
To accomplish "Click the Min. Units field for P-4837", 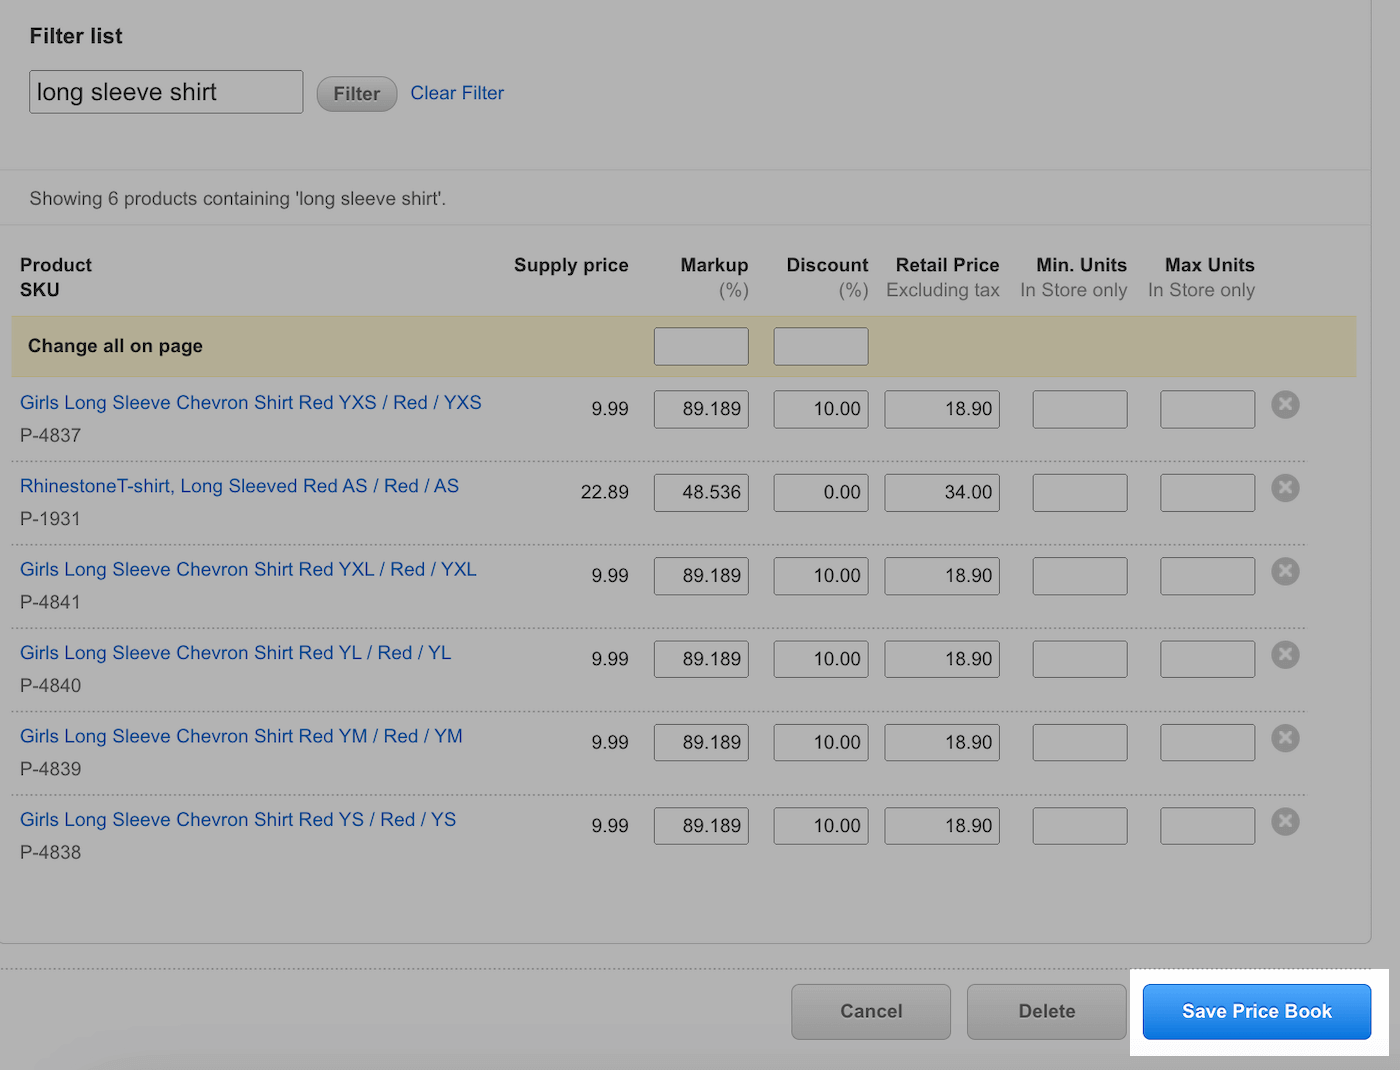I will [x=1079, y=410].
